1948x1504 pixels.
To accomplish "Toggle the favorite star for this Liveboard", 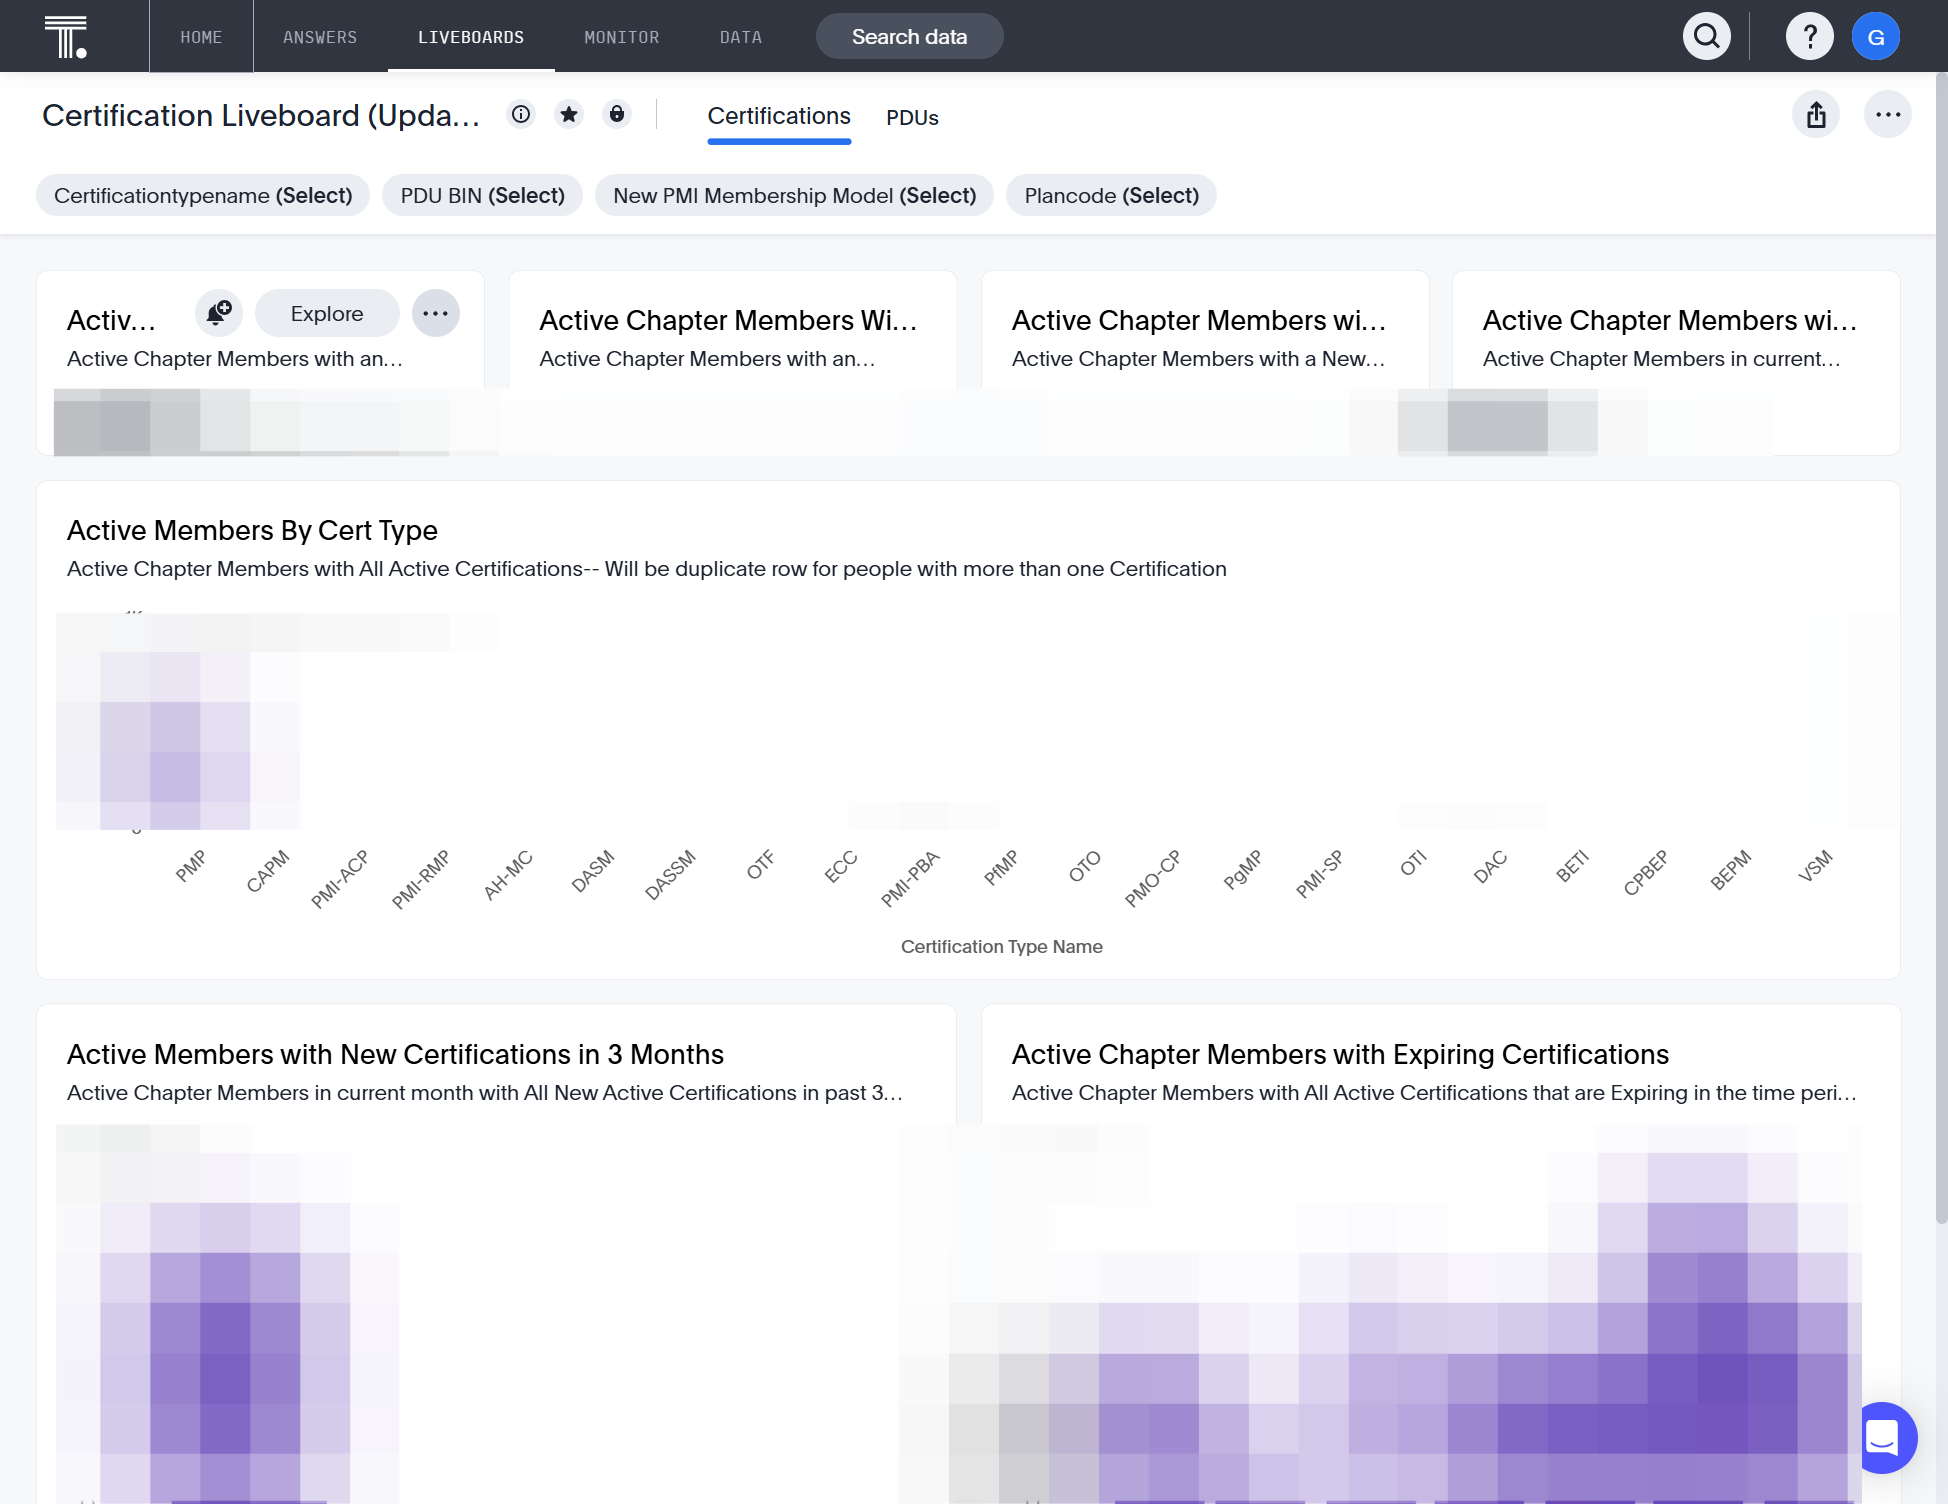I will tap(569, 115).
